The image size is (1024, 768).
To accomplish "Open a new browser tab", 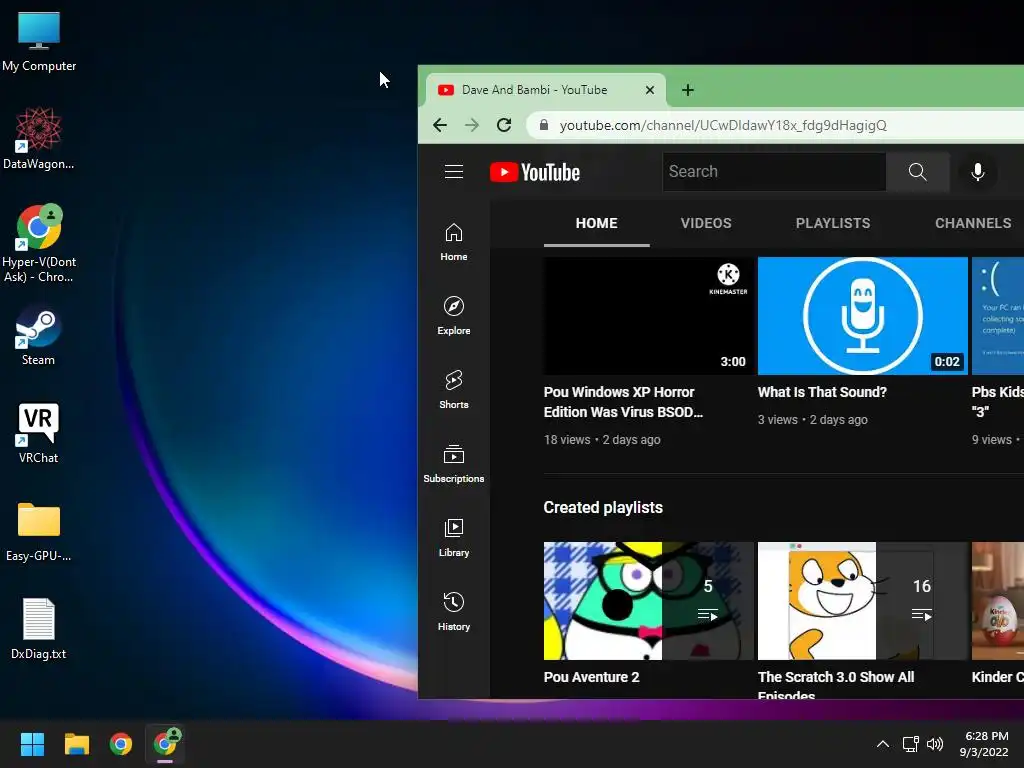I will click(x=688, y=90).
